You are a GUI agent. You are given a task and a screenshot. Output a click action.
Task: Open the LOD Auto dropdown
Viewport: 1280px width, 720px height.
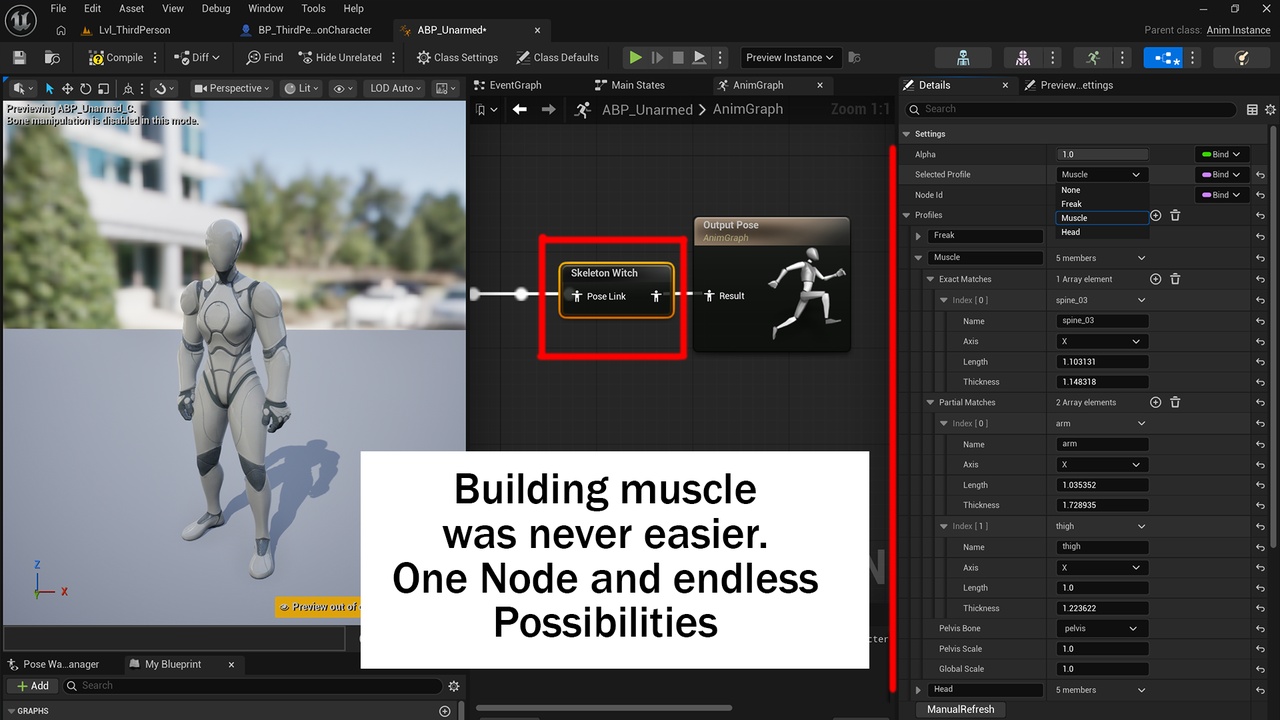(395, 89)
